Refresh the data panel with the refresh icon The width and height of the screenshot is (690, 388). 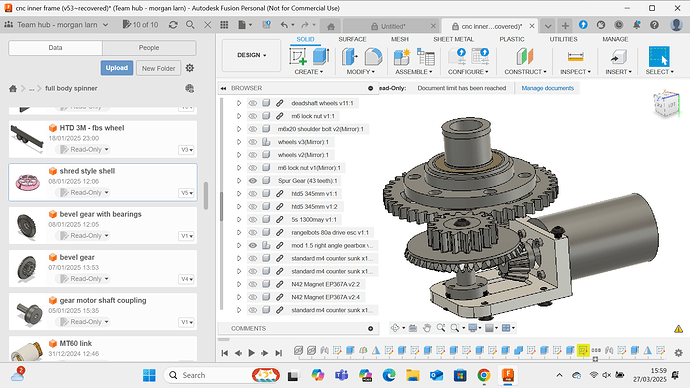(x=173, y=25)
